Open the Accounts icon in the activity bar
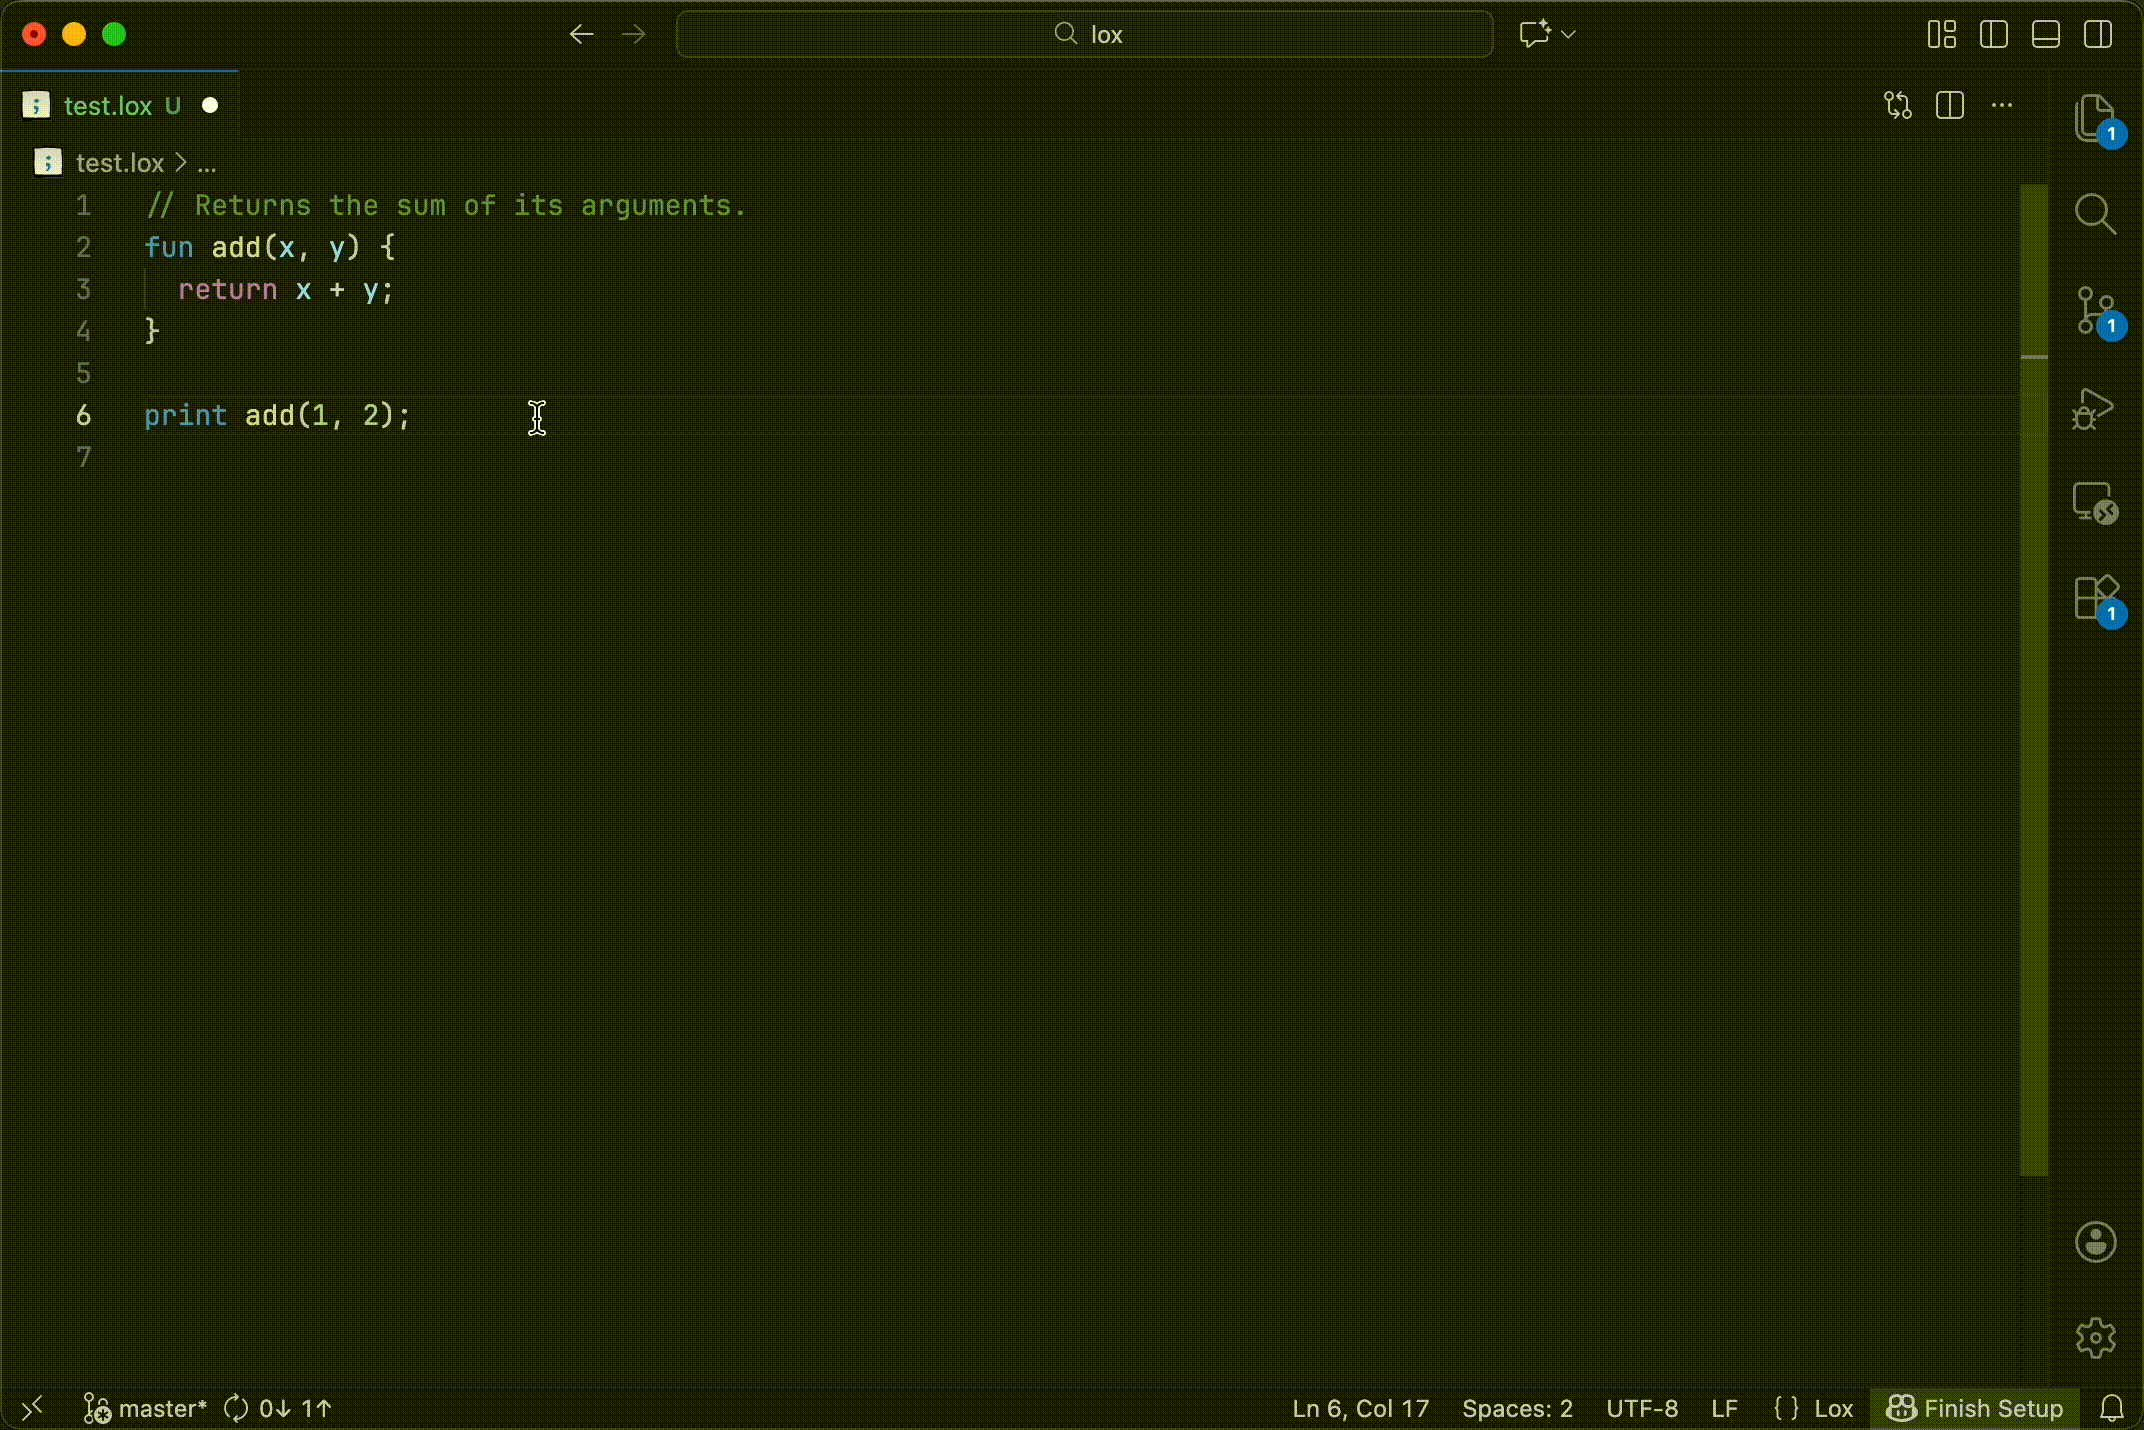Viewport: 2144px width, 1430px height. point(2096,1242)
